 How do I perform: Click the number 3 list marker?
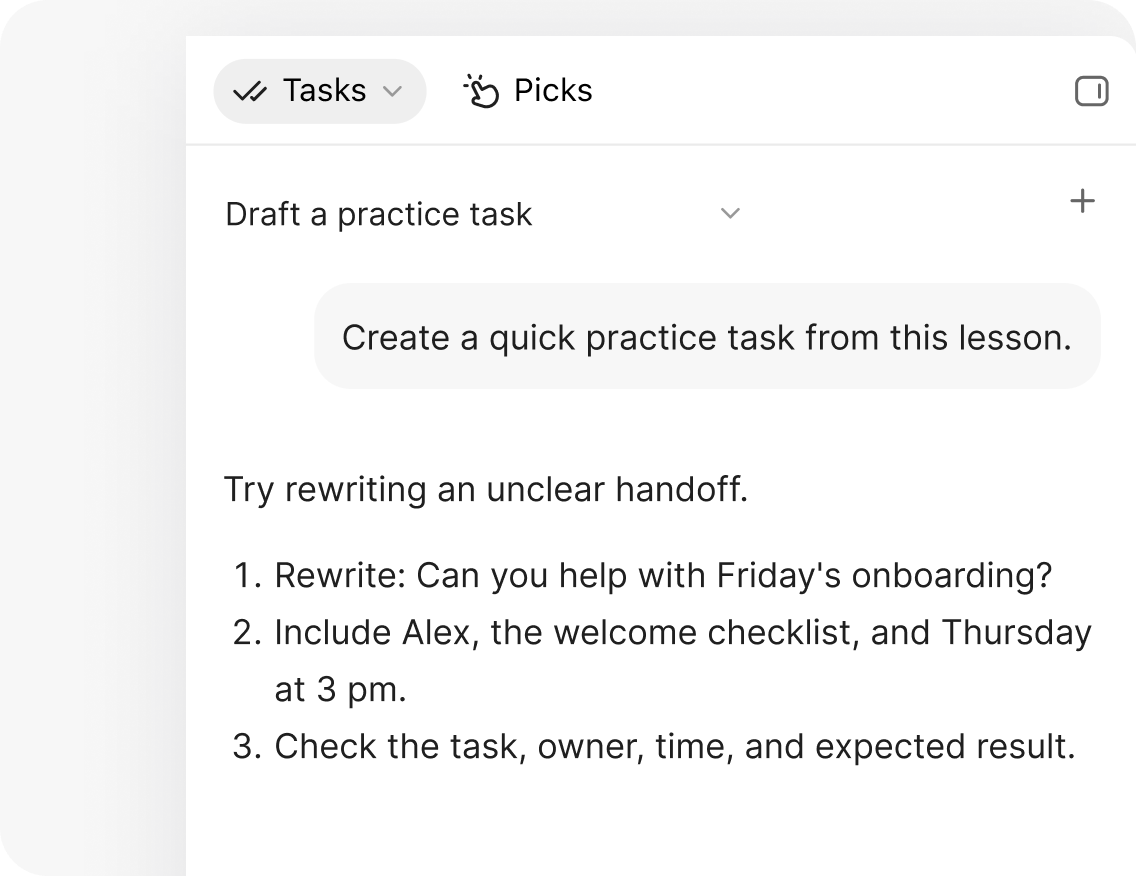(247, 747)
